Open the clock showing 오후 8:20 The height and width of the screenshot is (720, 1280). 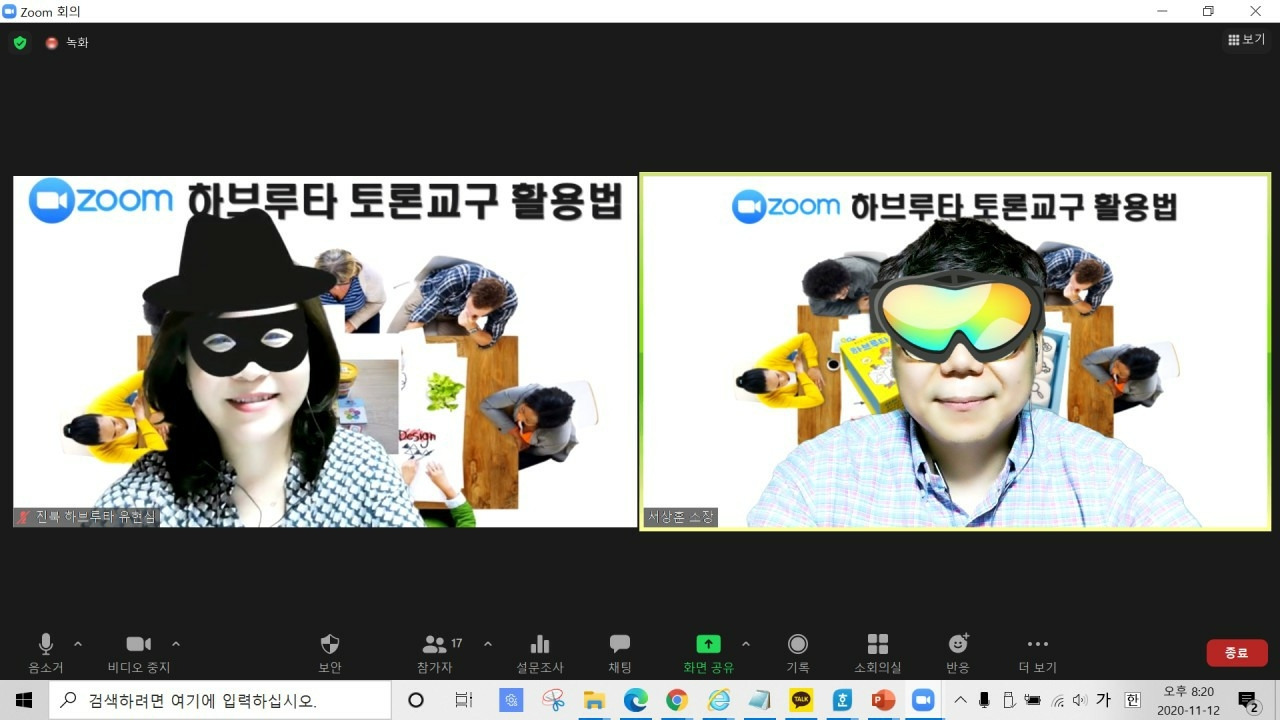[1187, 700]
